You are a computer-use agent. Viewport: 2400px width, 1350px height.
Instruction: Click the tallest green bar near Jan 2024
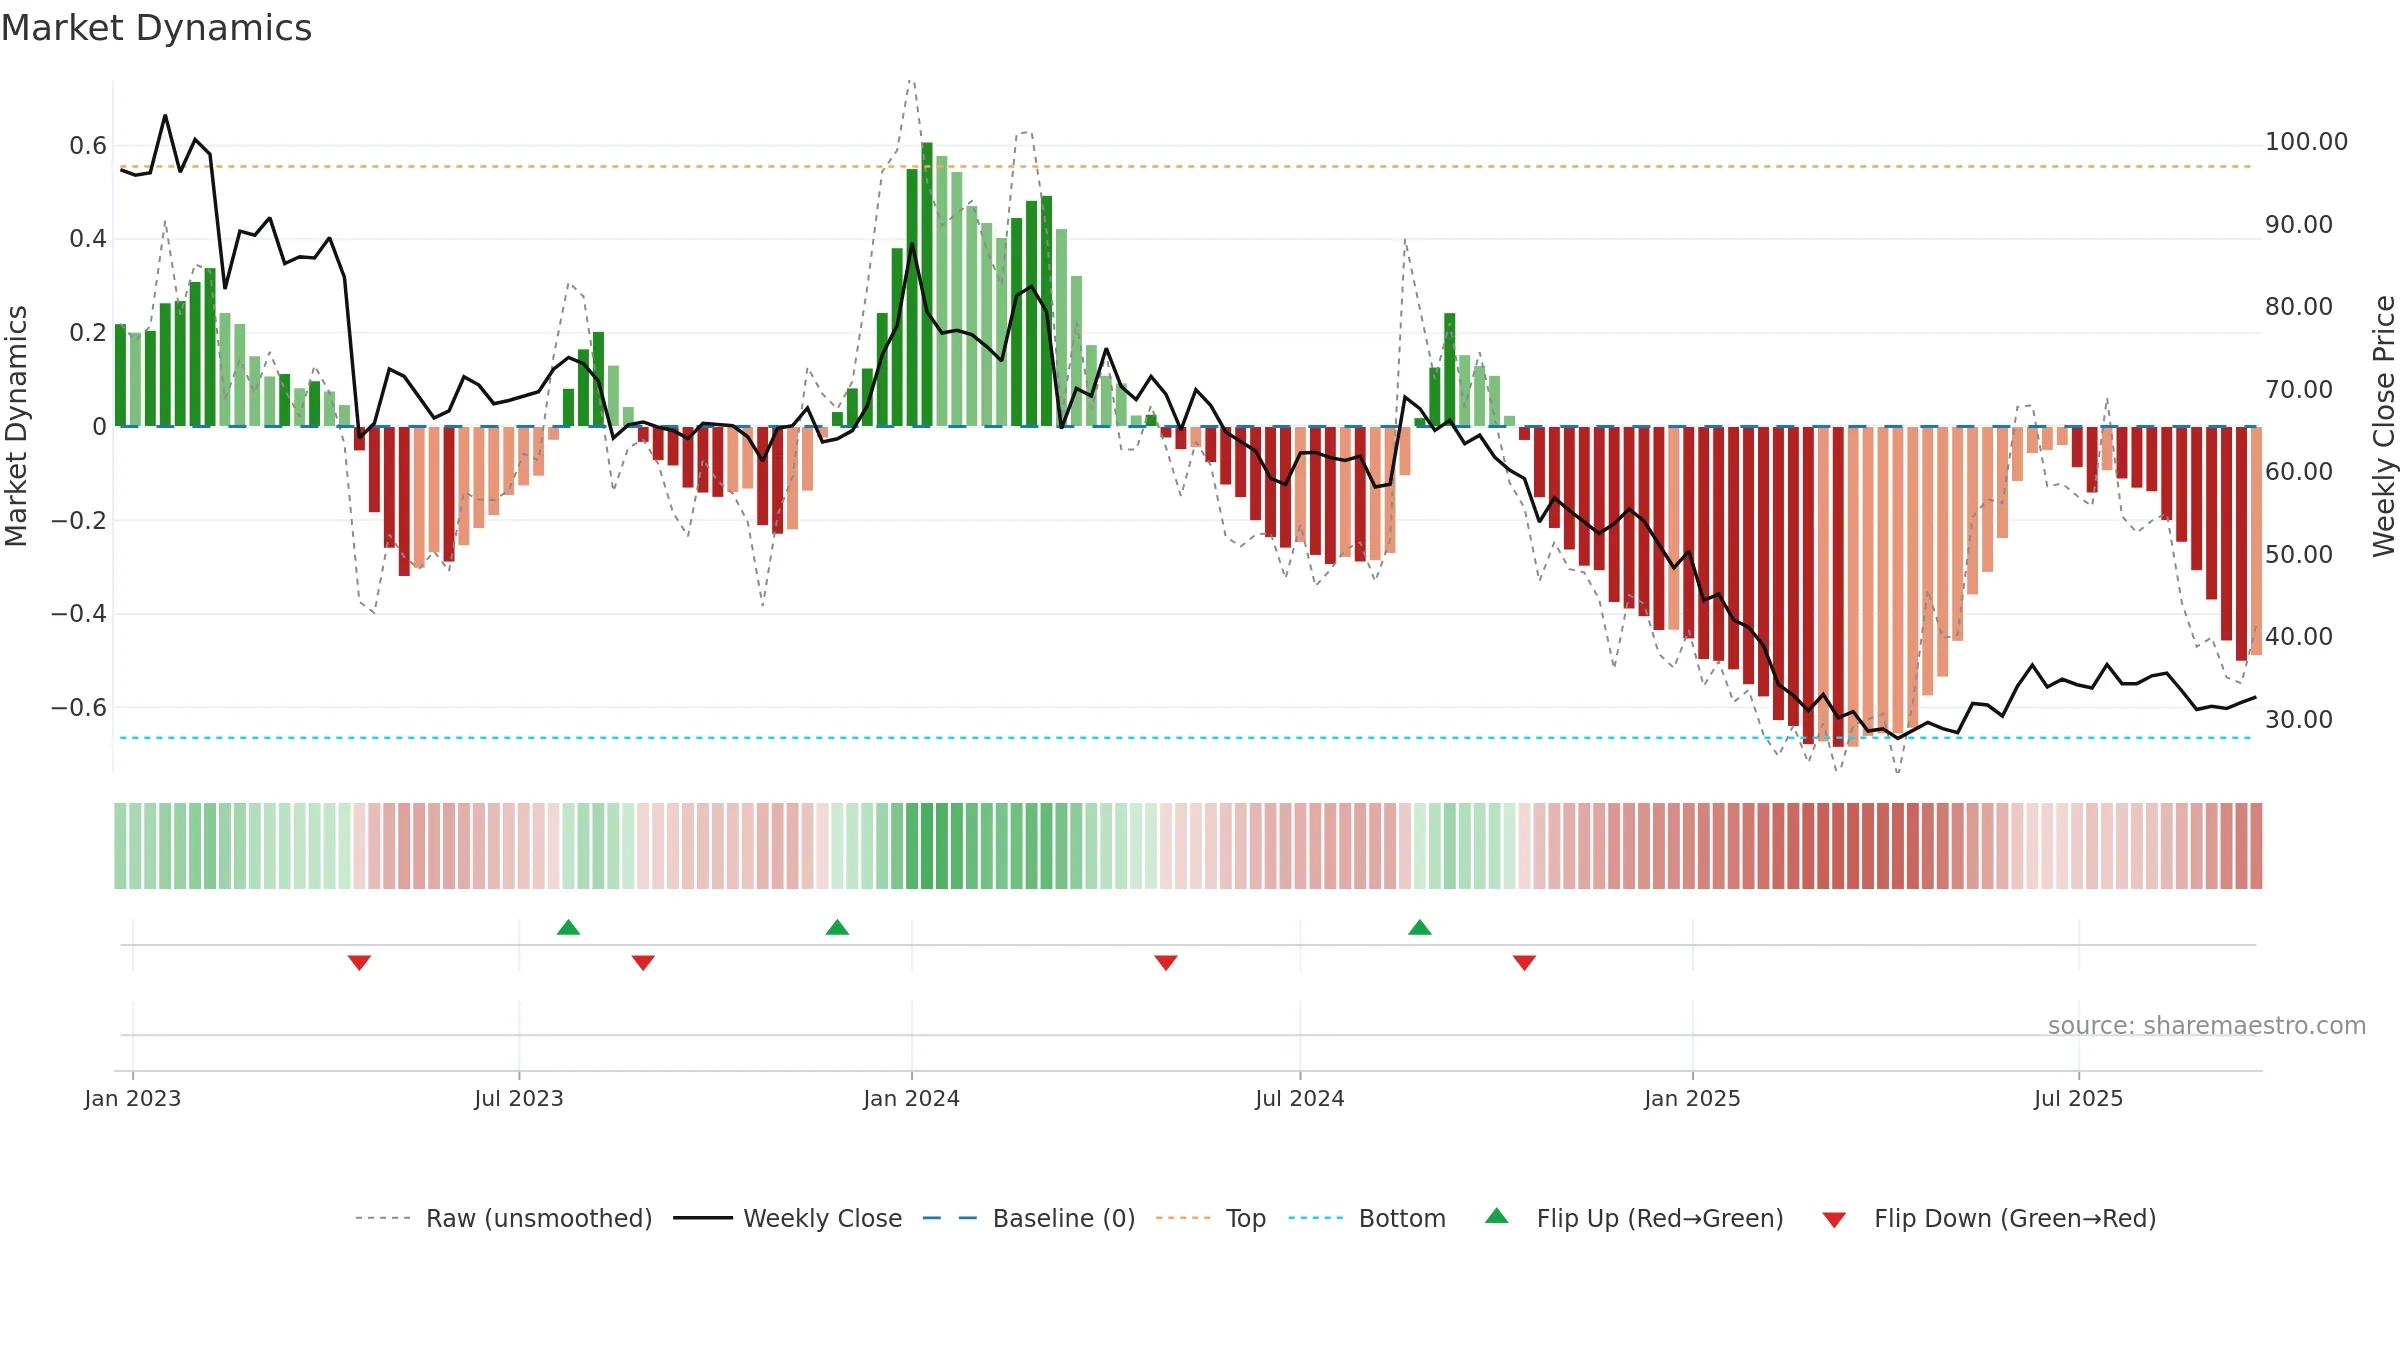[x=927, y=284]
